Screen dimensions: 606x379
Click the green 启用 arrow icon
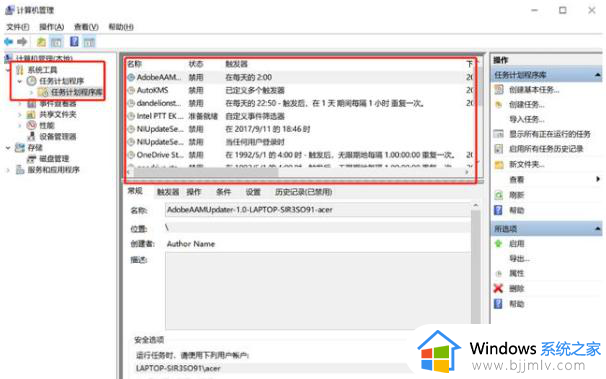point(498,243)
